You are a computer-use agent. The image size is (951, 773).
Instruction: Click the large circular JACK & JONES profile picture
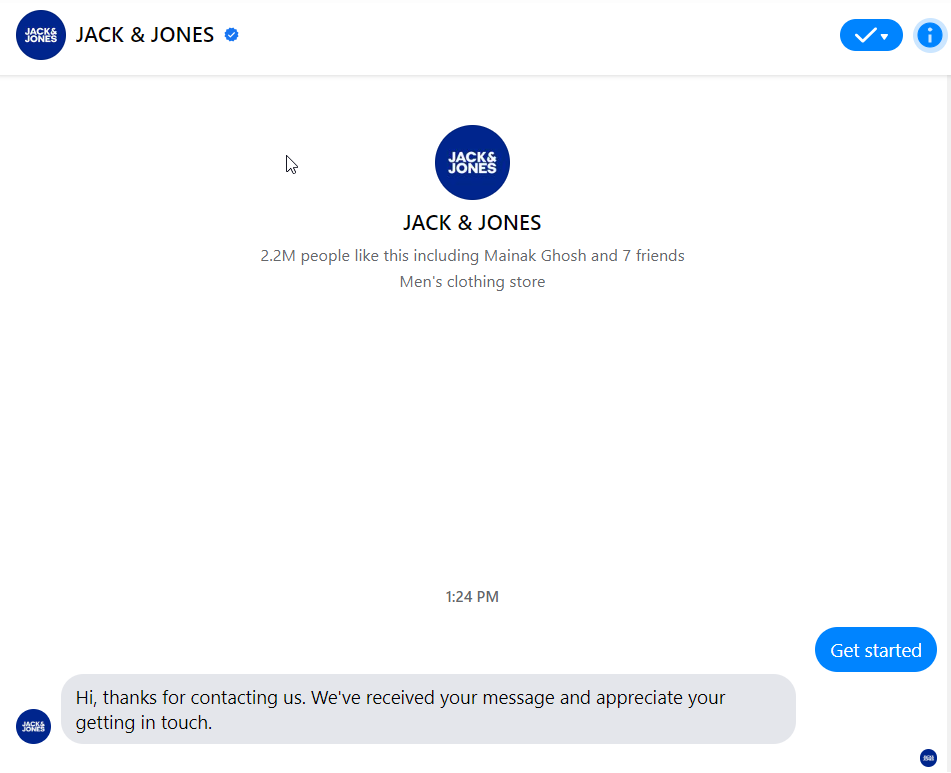pyautogui.click(x=472, y=162)
